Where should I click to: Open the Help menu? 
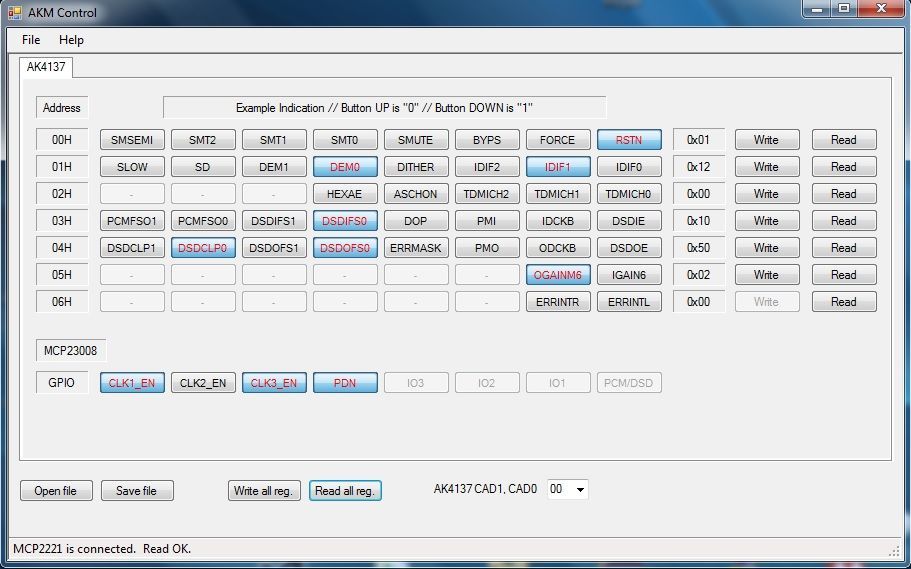coord(71,40)
